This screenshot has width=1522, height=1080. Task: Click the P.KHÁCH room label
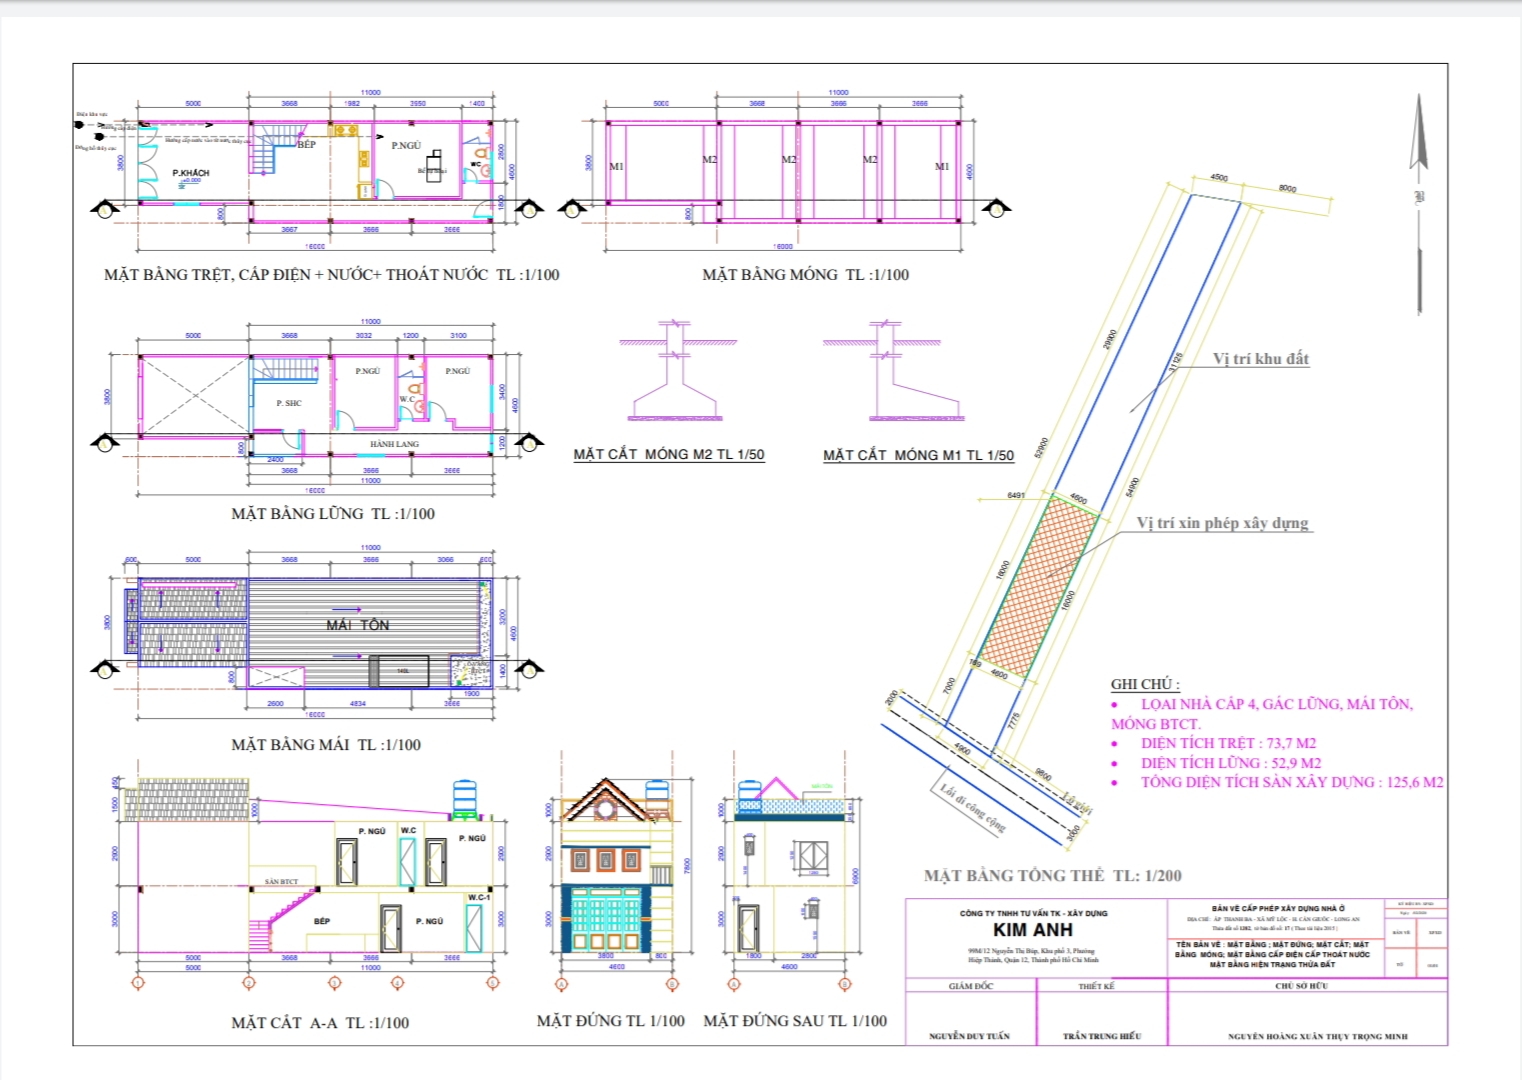pyautogui.click(x=190, y=173)
